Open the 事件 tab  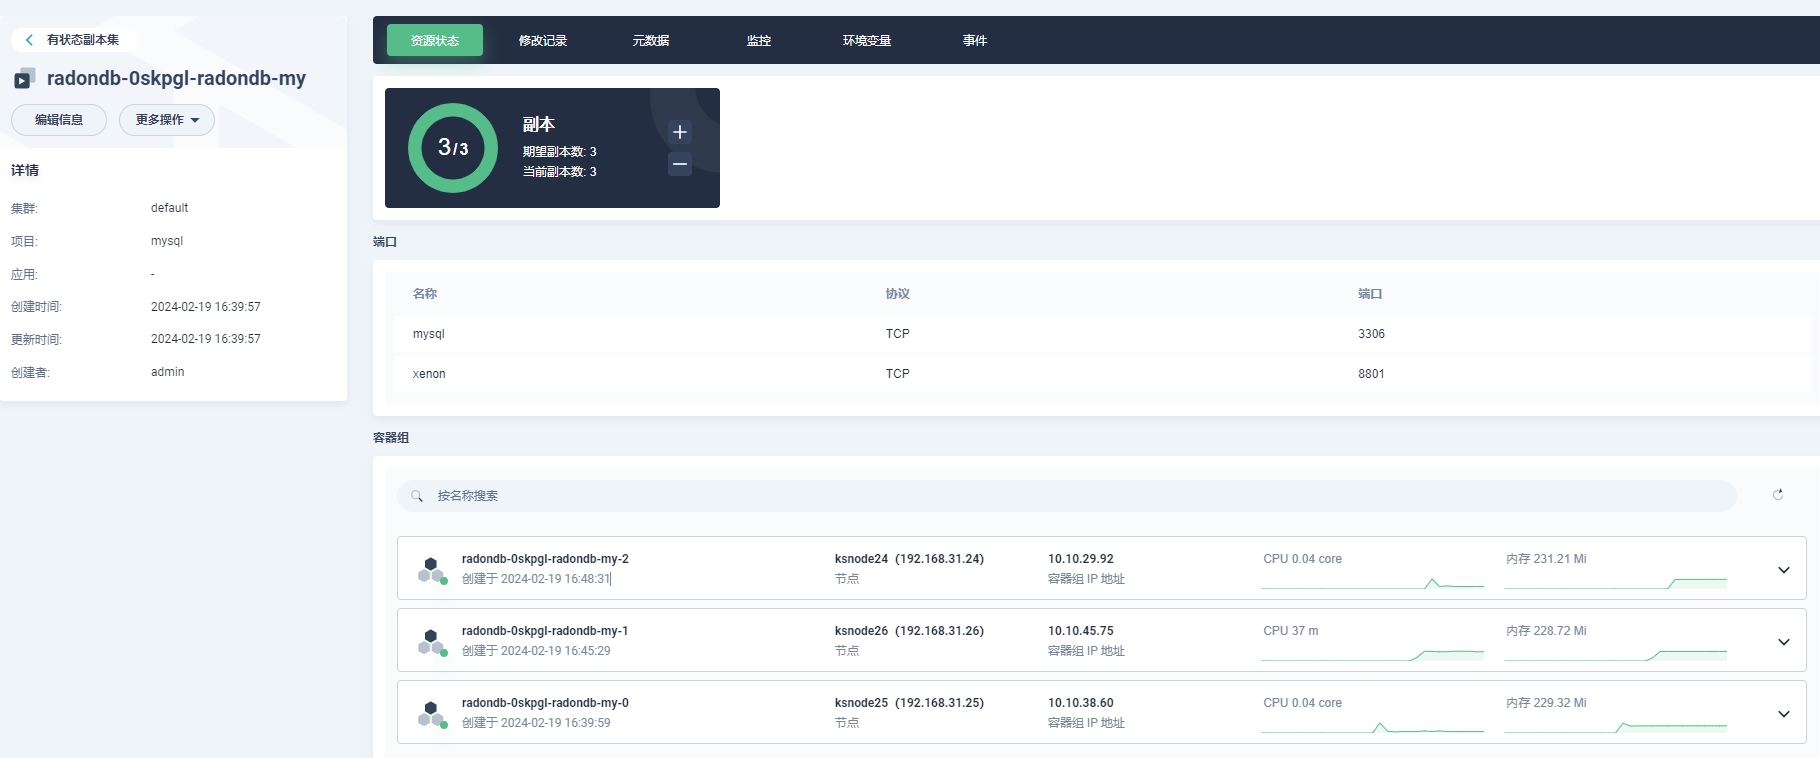tap(975, 40)
